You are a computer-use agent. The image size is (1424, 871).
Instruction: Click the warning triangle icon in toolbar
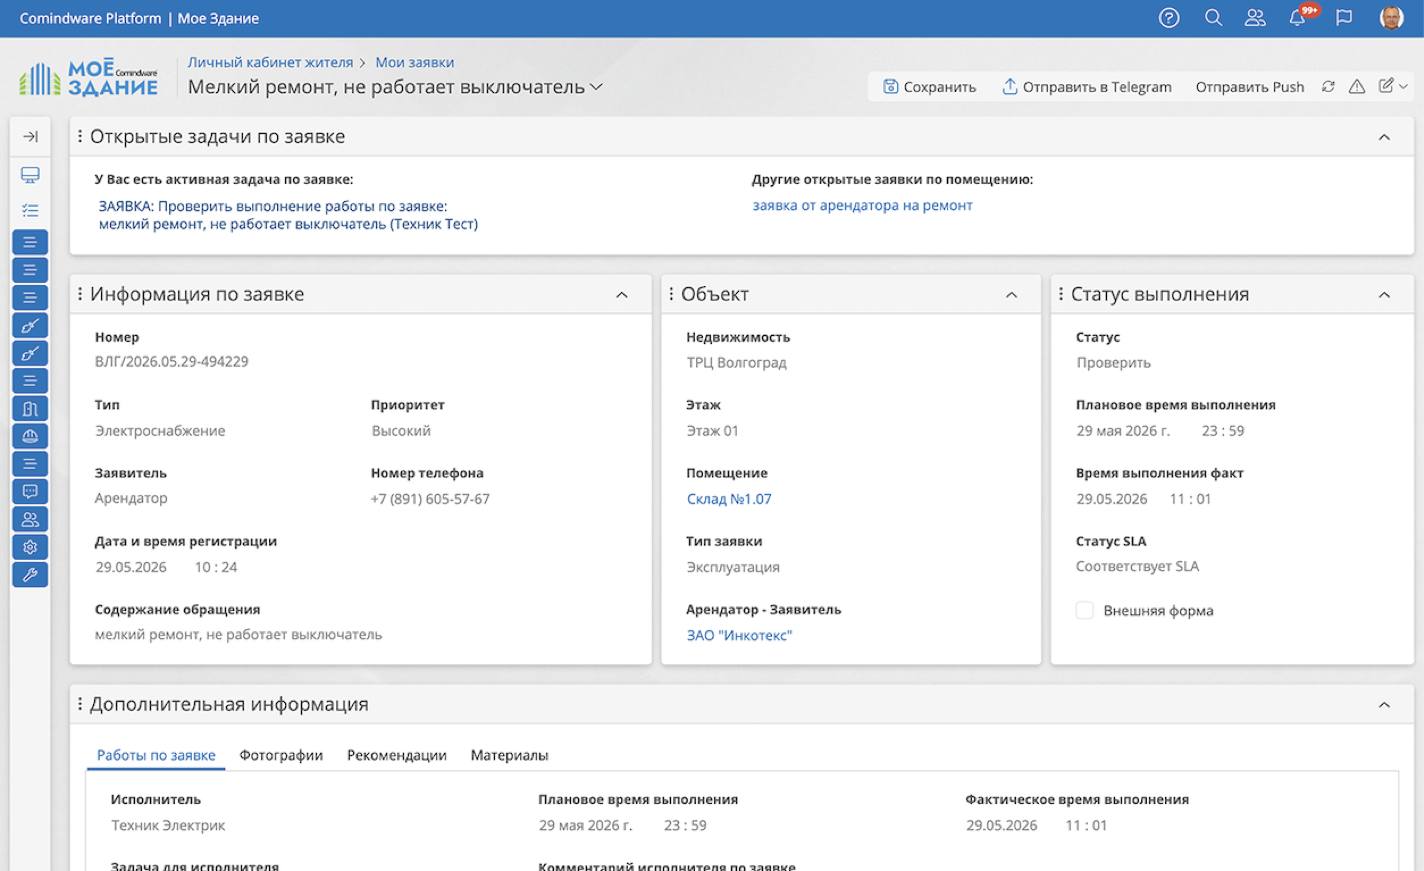coord(1357,87)
